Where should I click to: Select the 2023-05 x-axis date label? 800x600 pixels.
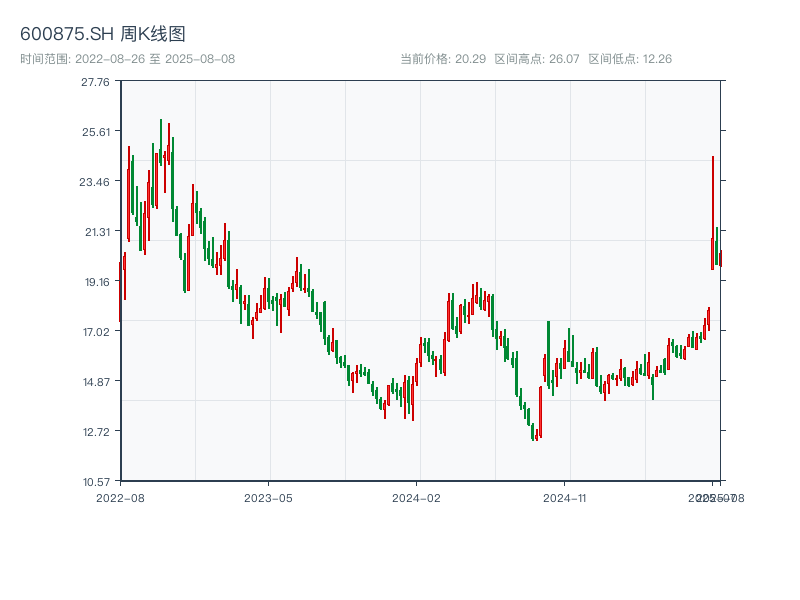click(x=268, y=497)
